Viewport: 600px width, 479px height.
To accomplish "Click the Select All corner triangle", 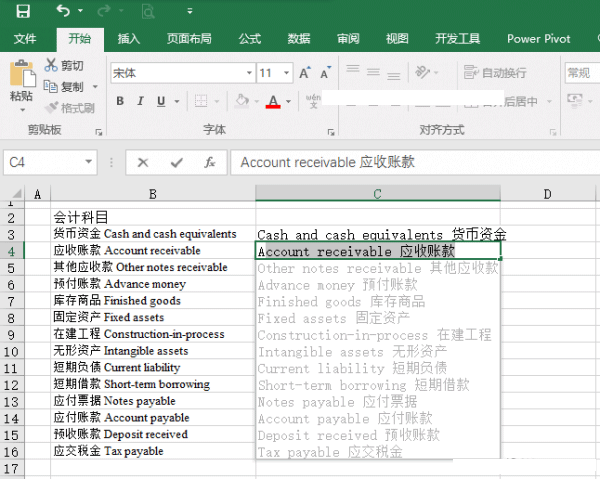I will [x=16, y=193].
